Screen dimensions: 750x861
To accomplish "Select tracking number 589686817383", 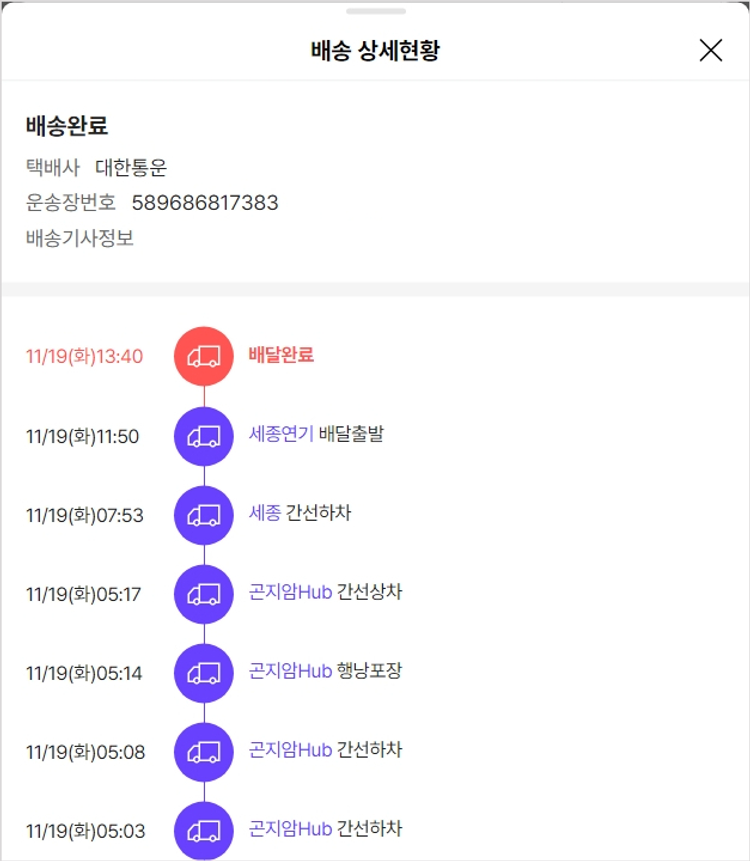I will click(205, 203).
